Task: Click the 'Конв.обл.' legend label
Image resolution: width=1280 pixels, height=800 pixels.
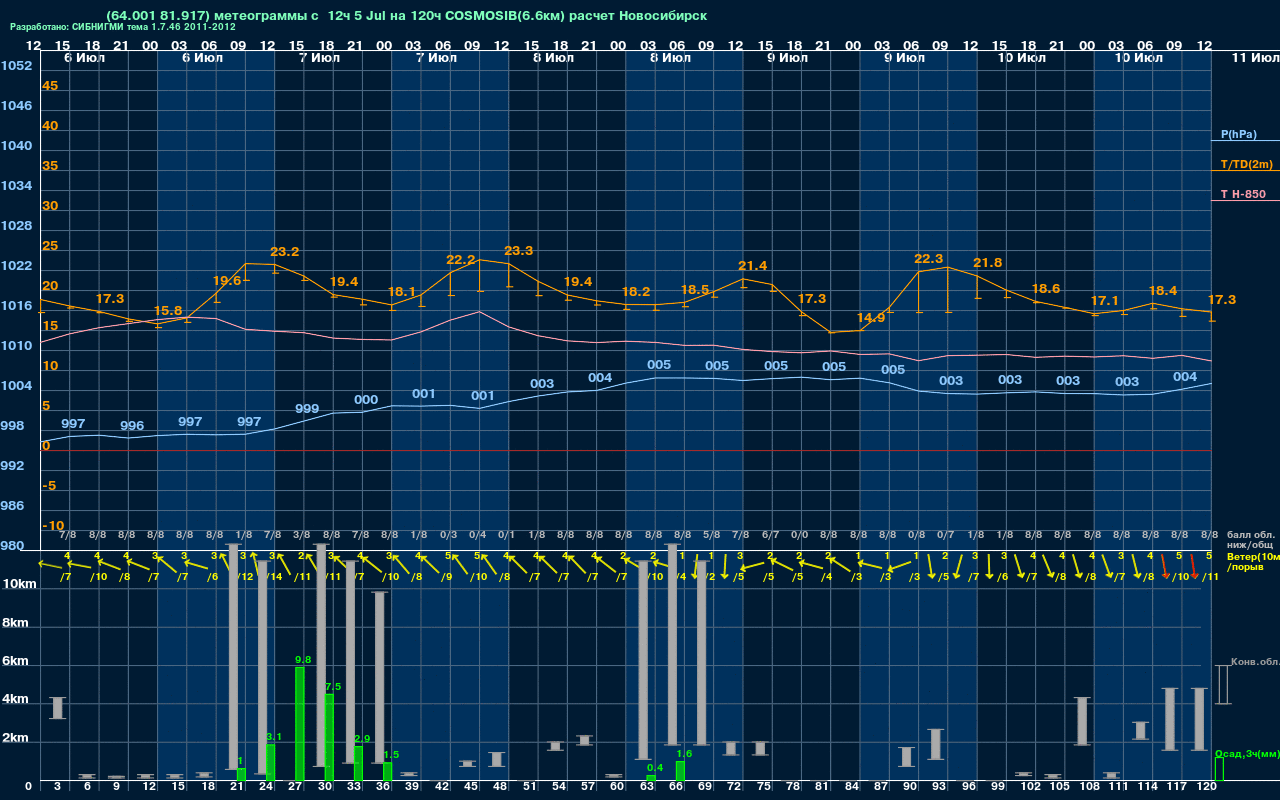Action: click(1255, 662)
